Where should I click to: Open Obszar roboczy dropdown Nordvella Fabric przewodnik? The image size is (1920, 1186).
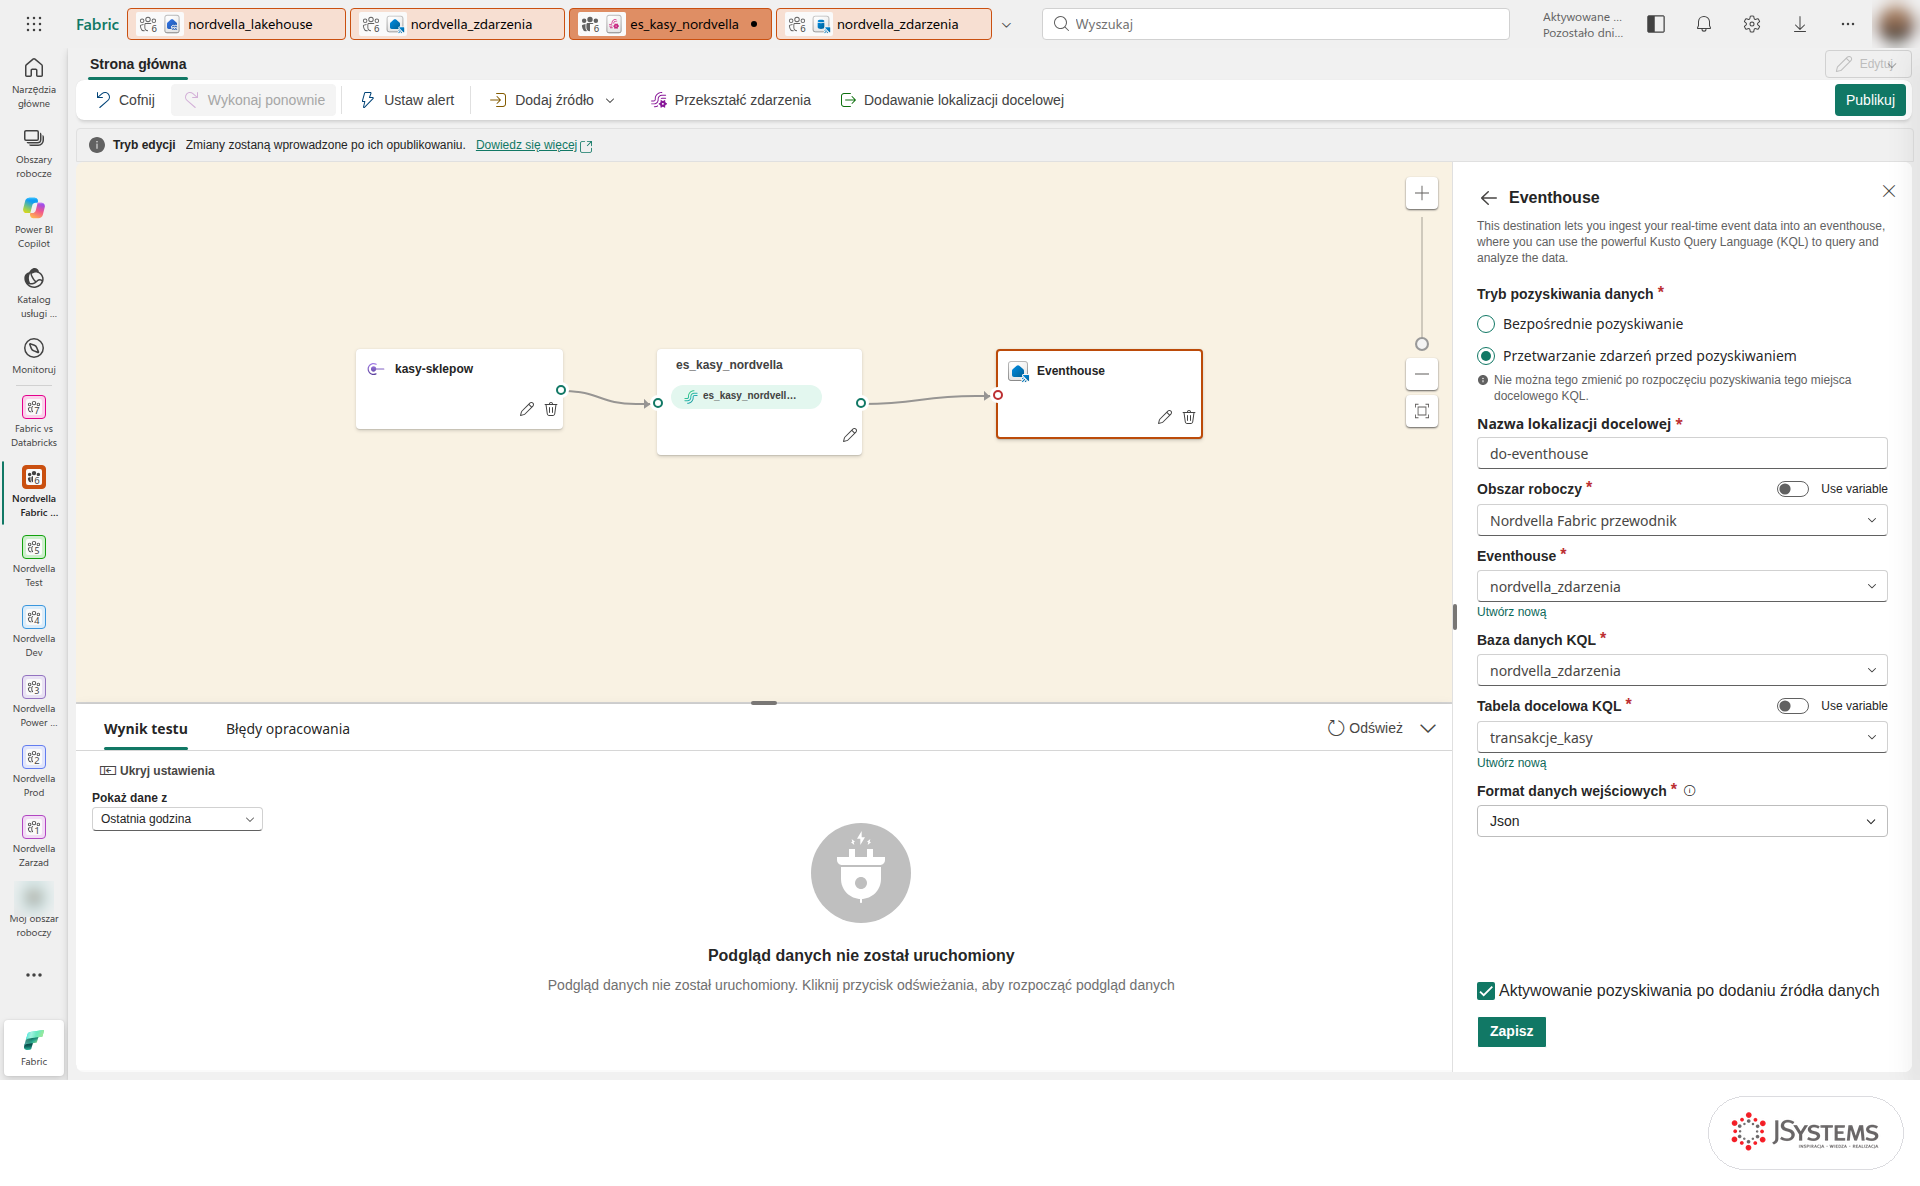point(1682,521)
